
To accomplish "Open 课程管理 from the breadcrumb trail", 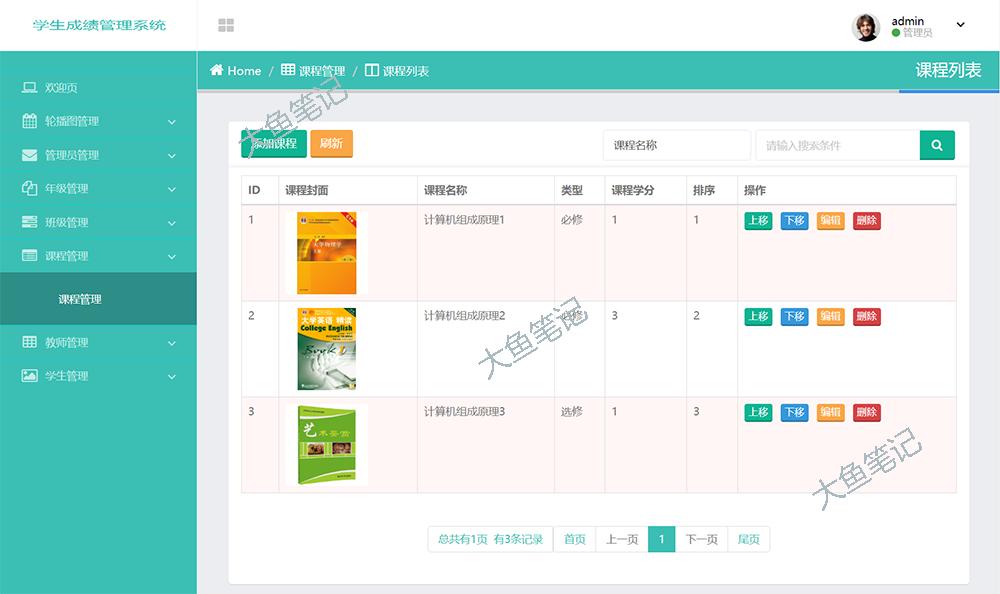I will coord(322,71).
